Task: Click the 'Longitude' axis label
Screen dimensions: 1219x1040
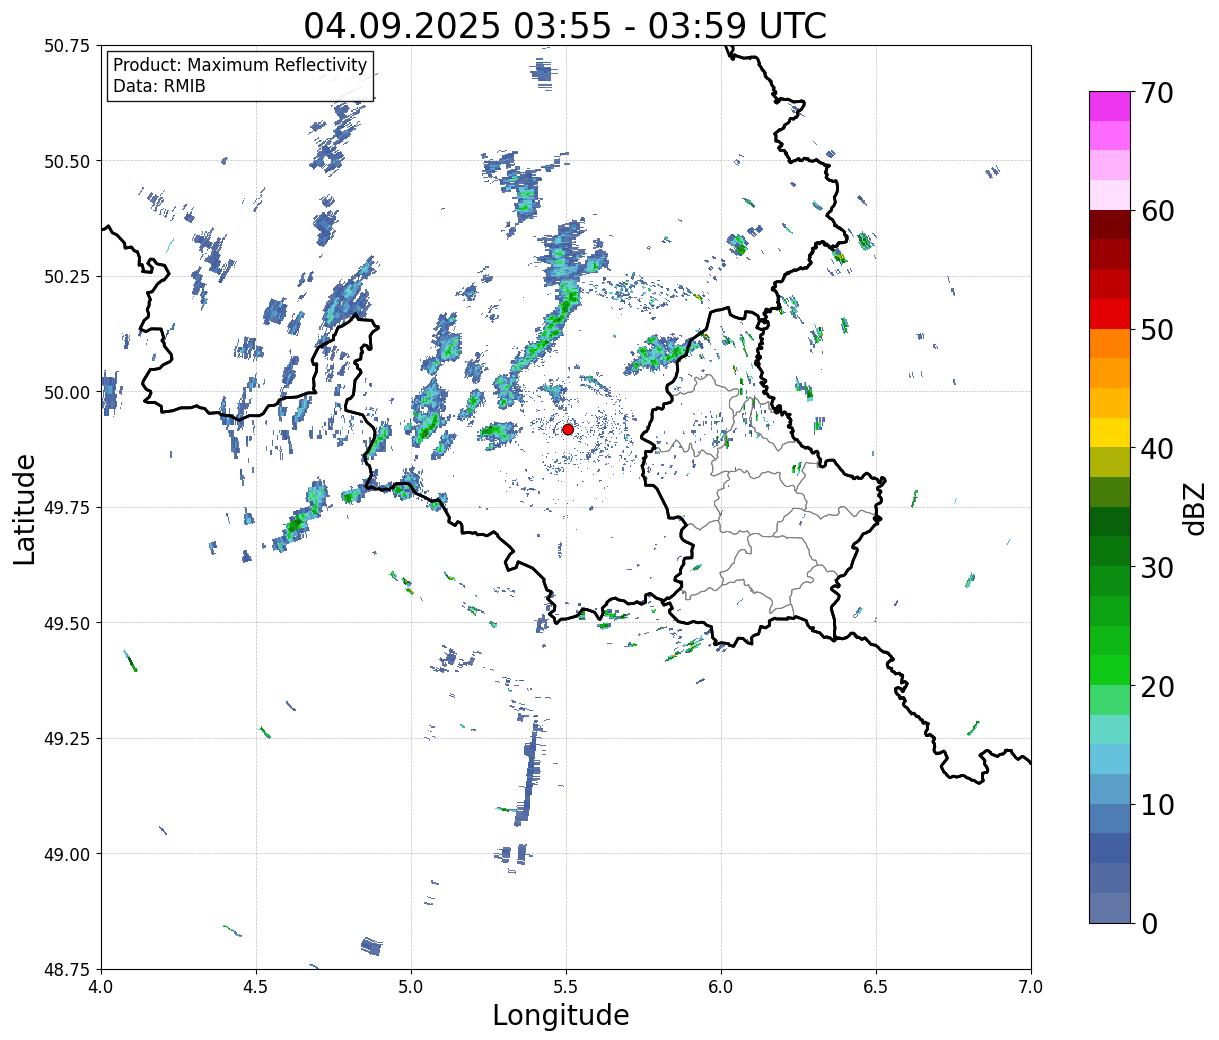Action: point(561,1016)
